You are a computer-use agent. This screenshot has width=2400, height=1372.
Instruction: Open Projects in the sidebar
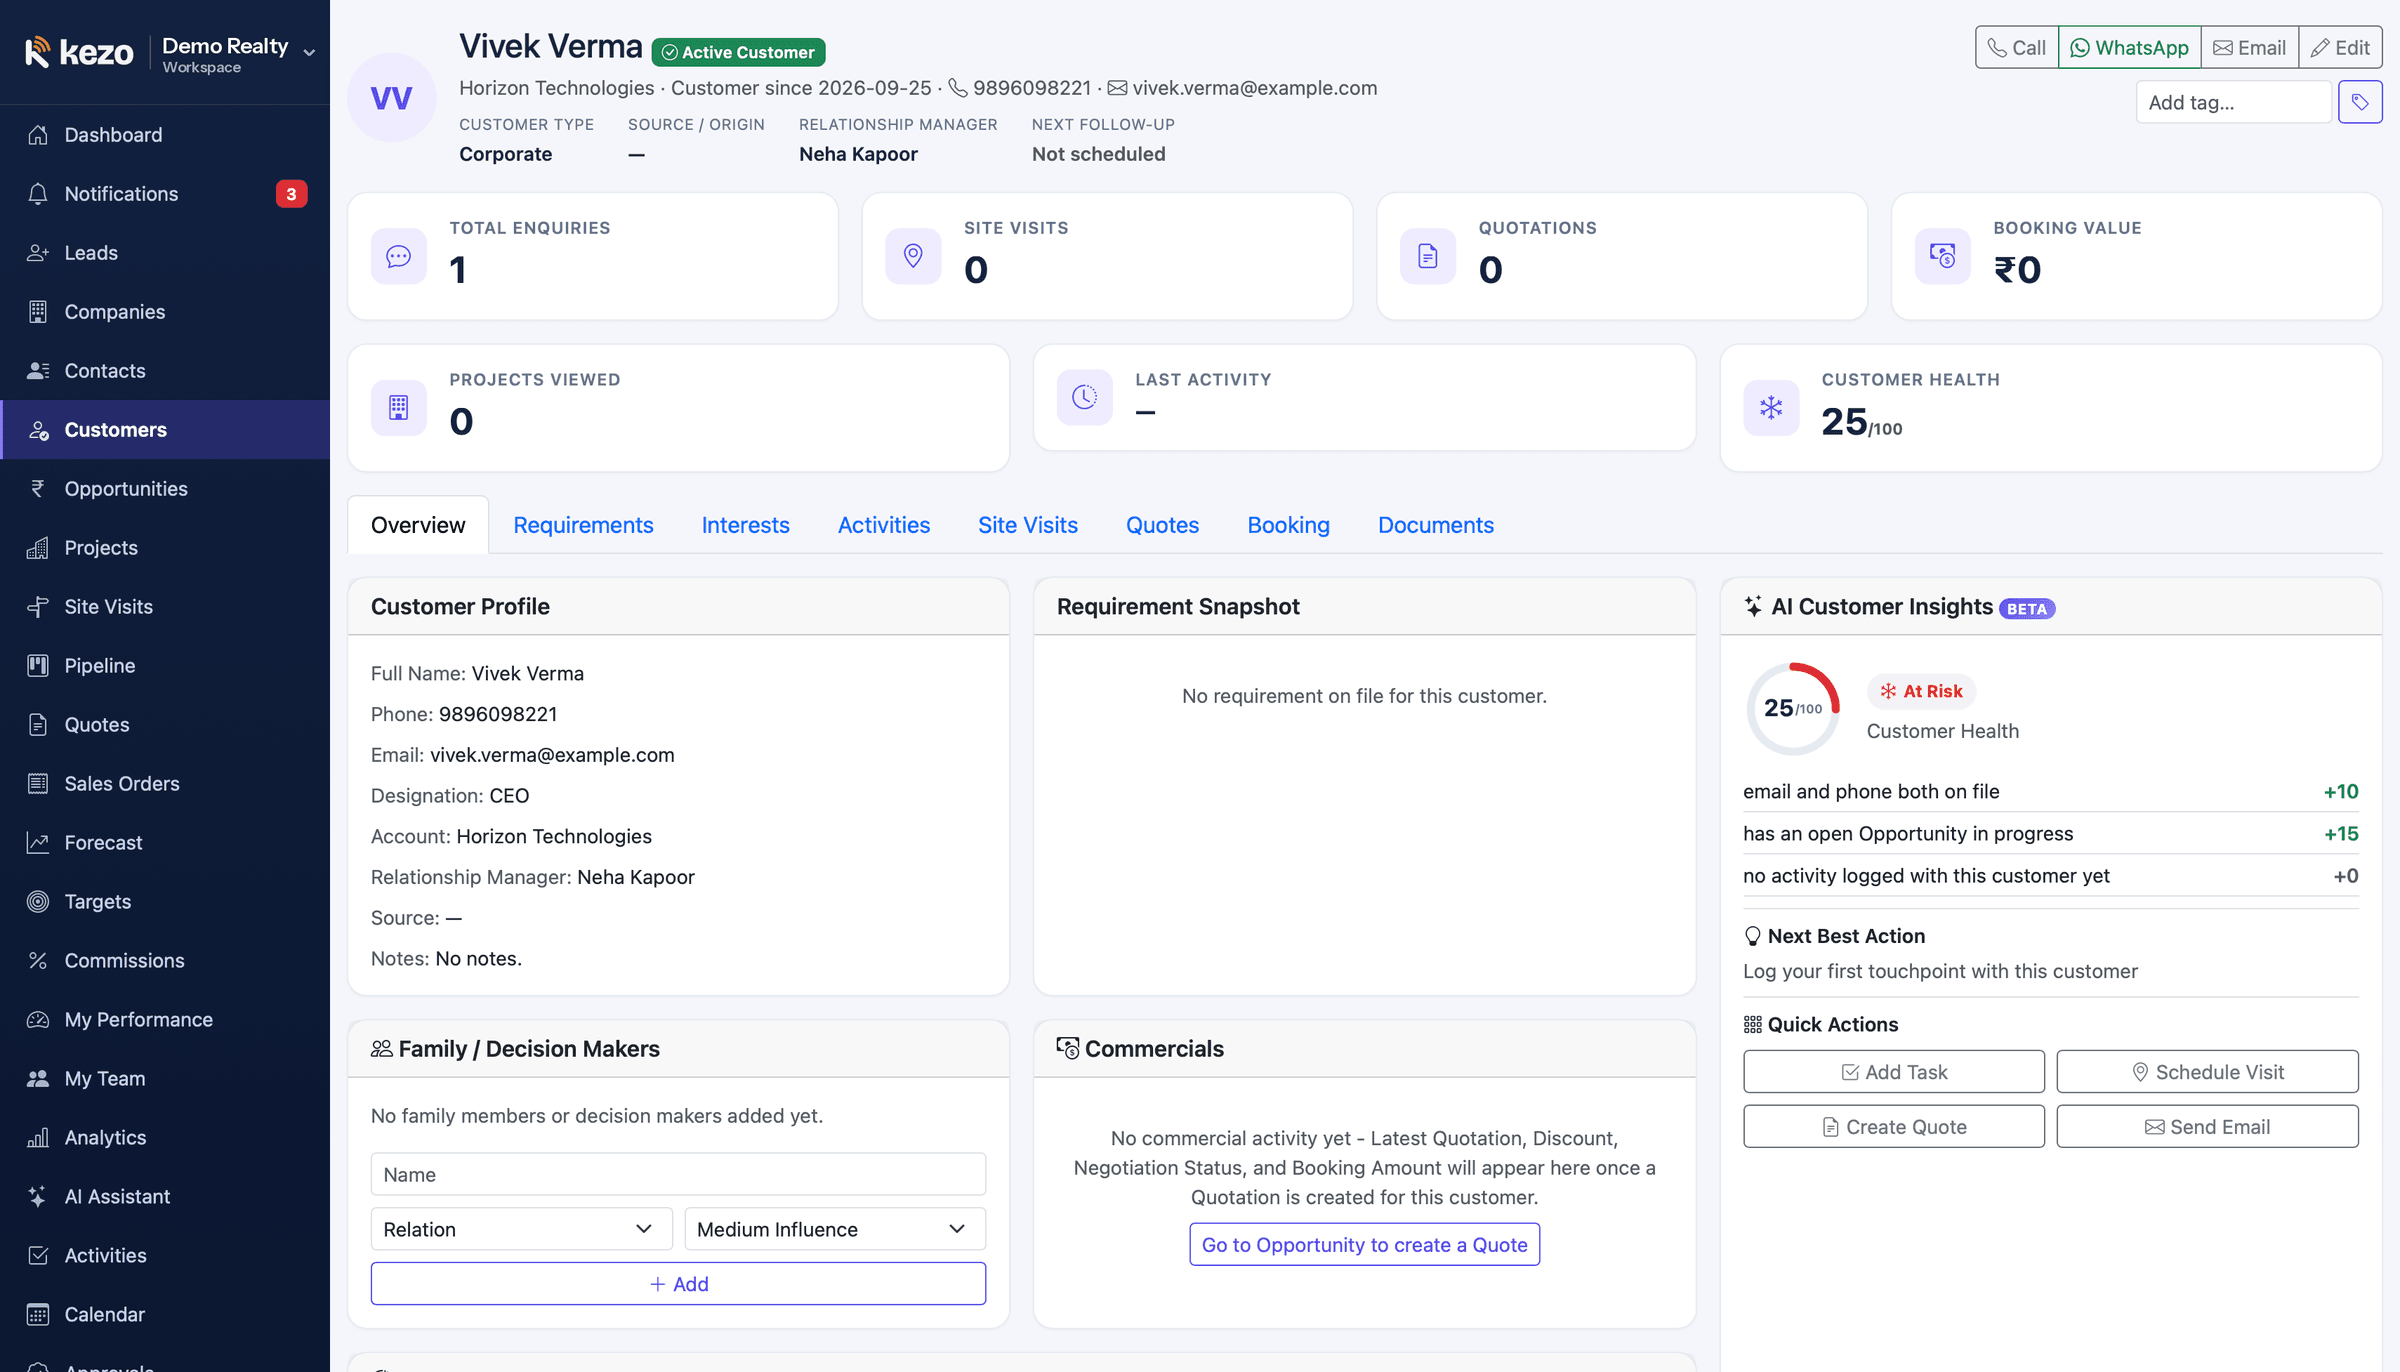(165, 548)
